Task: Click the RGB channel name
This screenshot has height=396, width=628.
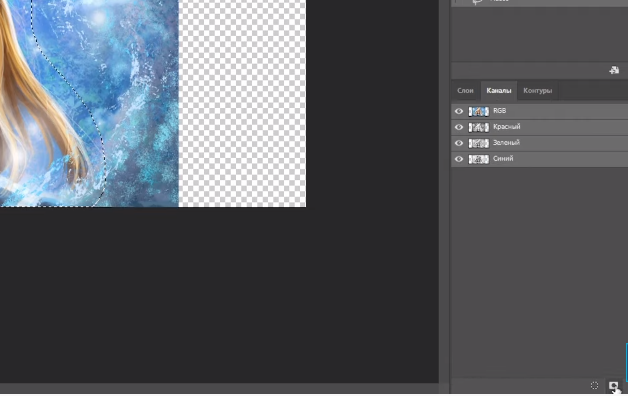Action: tap(499, 111)
